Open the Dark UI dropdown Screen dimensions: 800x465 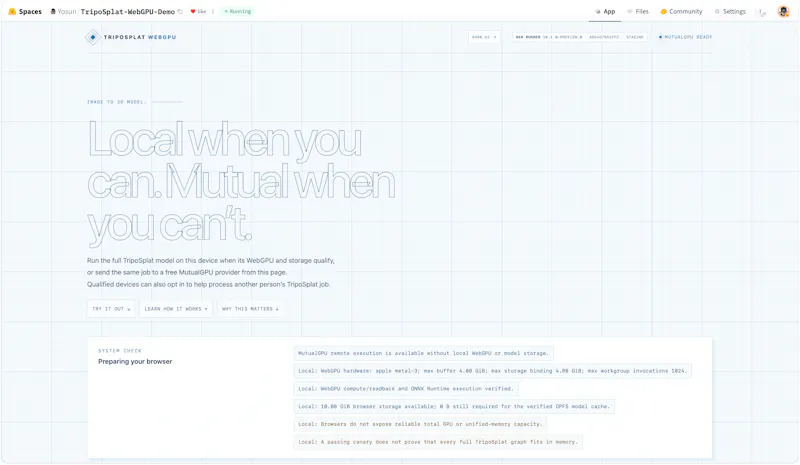pyautogui.click(x=484, y=37)
